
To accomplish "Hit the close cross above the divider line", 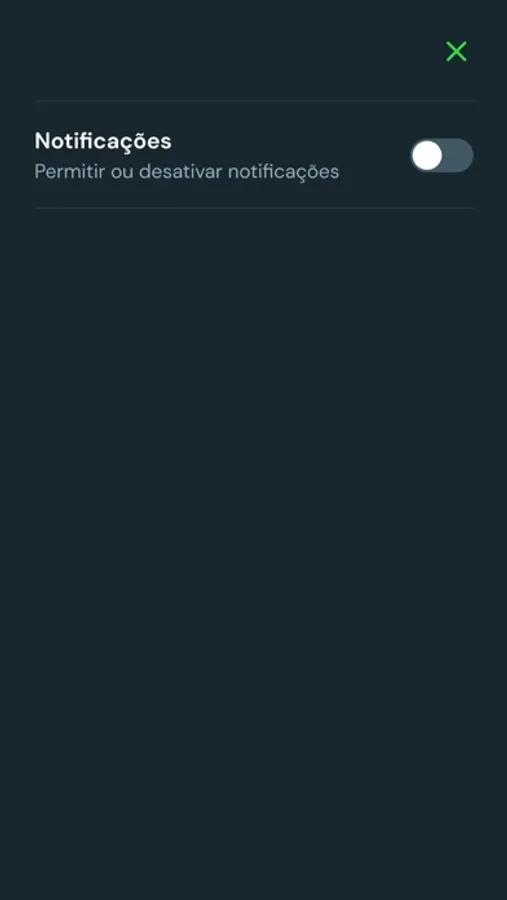I will 456,52.
